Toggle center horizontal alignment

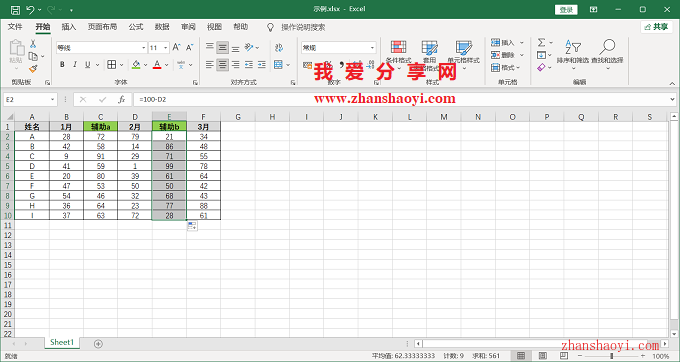point(222,65)
